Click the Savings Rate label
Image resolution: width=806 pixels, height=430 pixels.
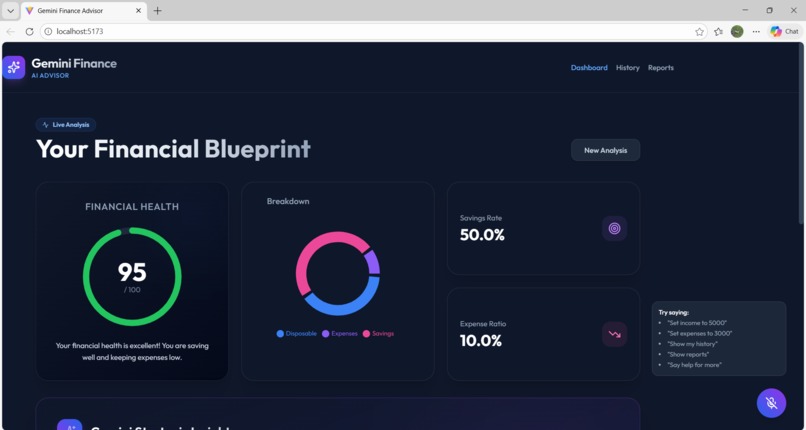click(x=481, y=218)
